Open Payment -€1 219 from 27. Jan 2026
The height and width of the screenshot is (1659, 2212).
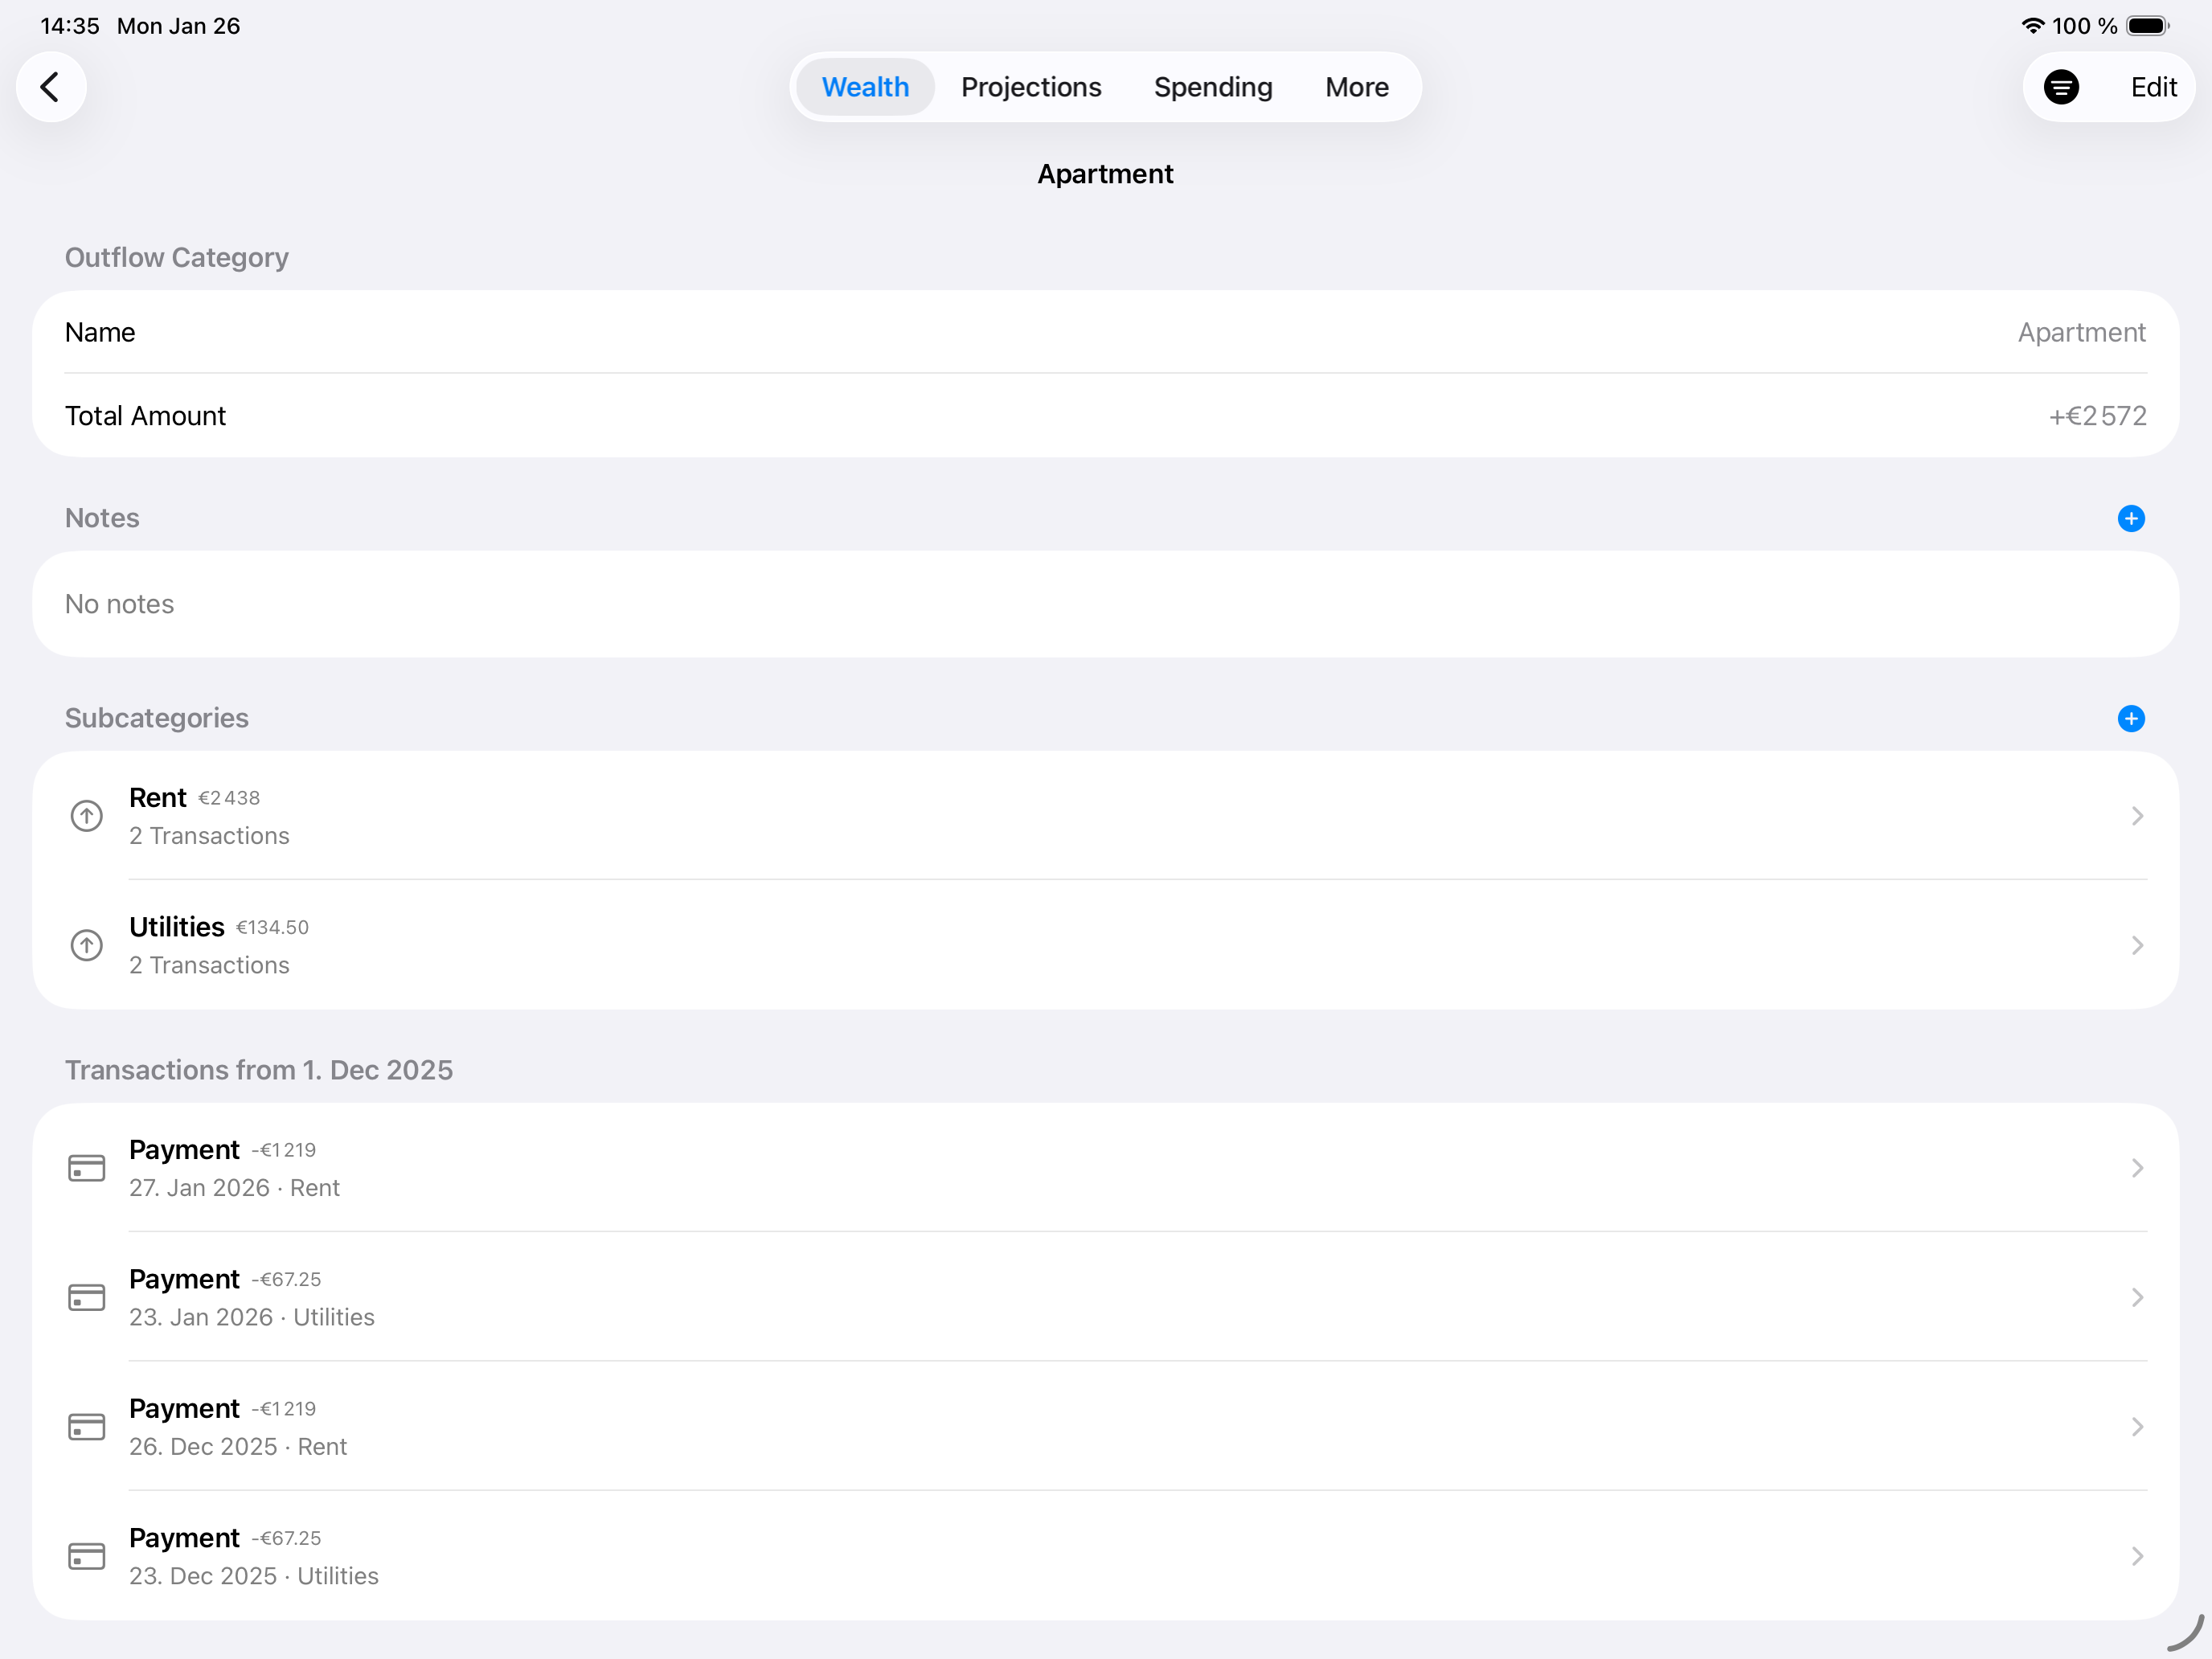coord(1105,1168)
